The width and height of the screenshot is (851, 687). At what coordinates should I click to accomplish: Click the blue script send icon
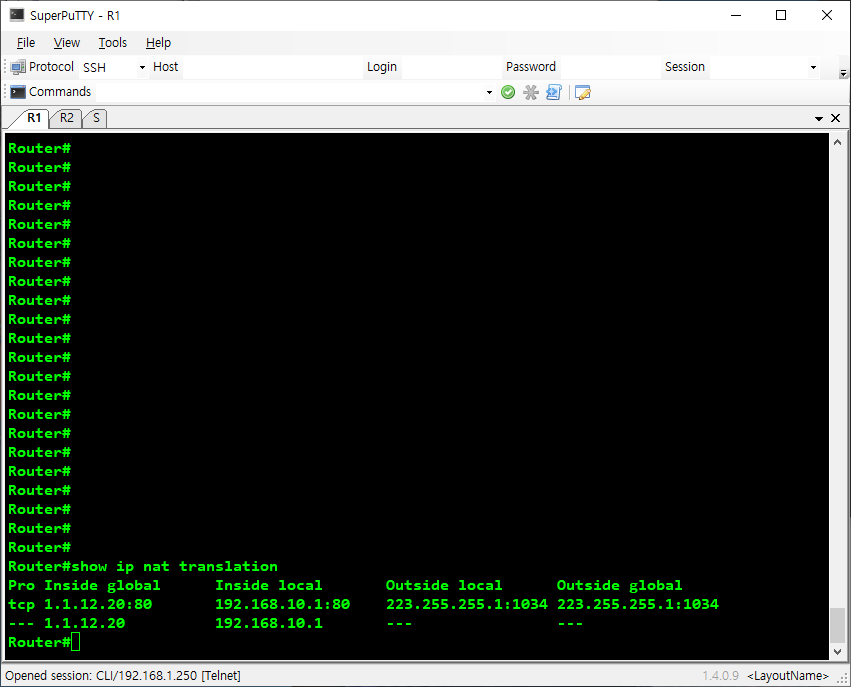tap(553, 92)
